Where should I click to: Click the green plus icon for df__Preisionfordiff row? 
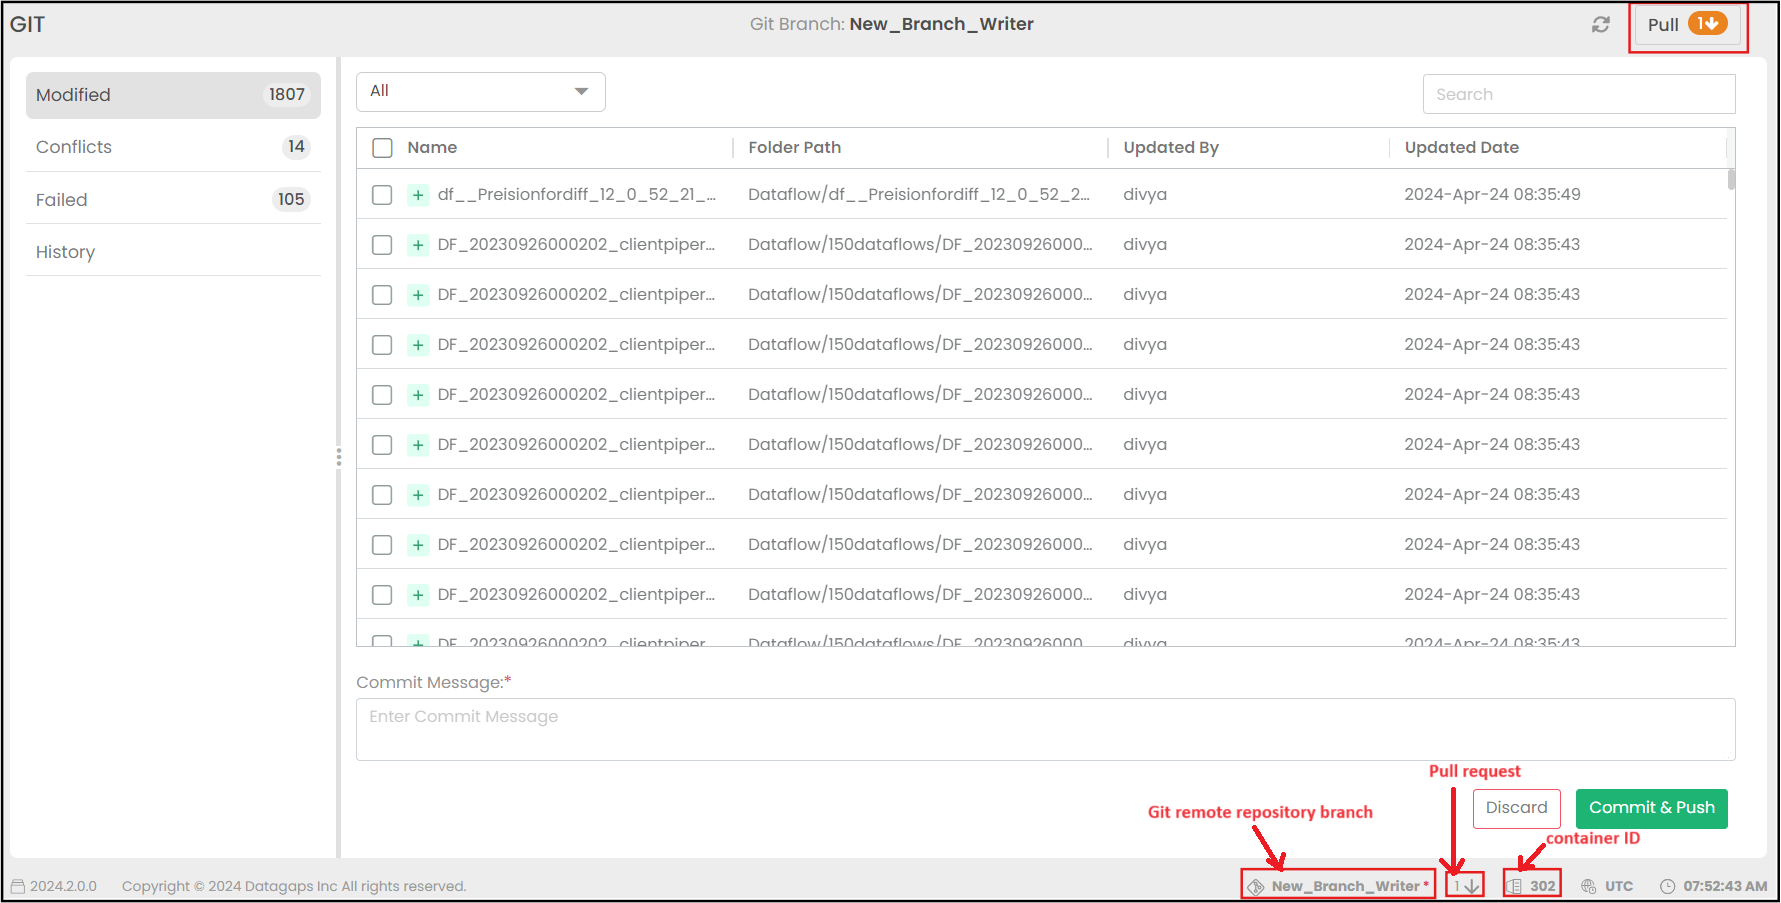click(418, 195)
